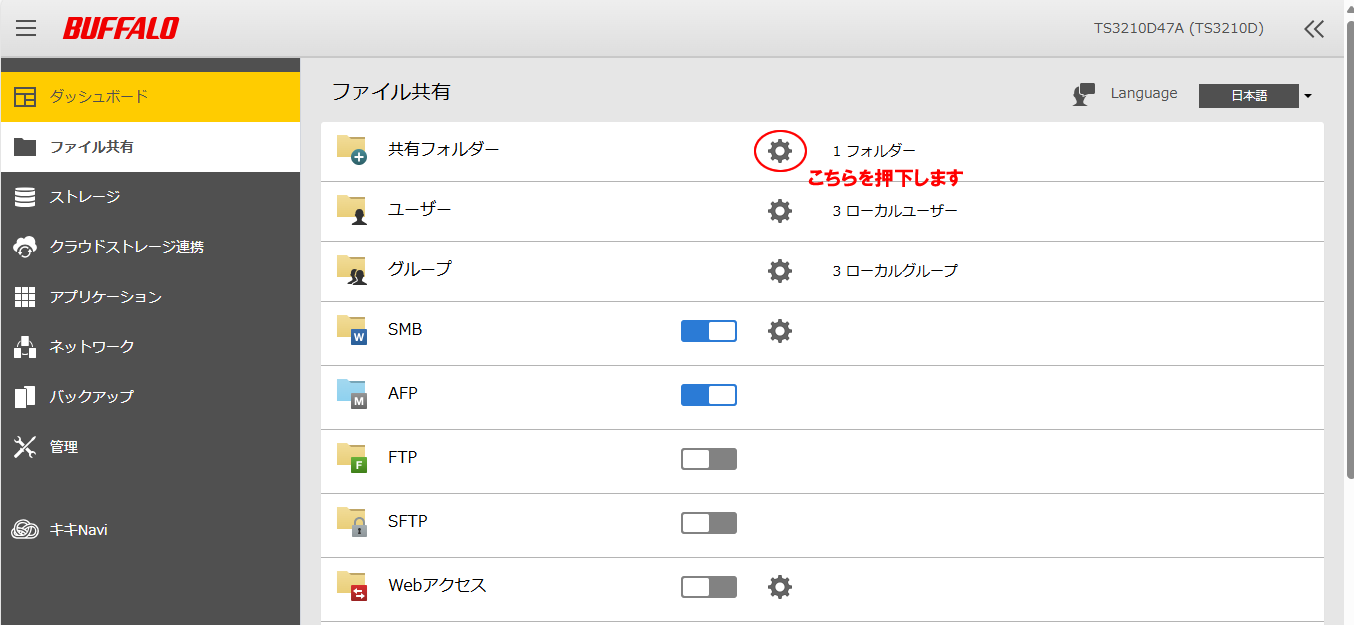Click the network nodes icon

(x=25, y=347)
